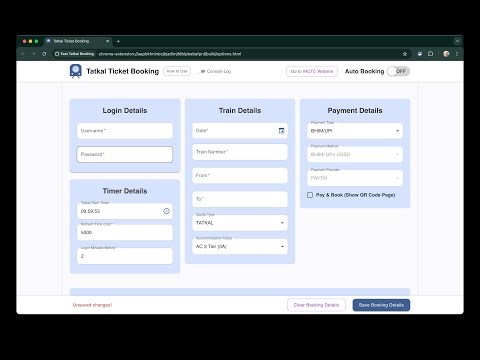Click the Payment Details heading

click(355, 111)
